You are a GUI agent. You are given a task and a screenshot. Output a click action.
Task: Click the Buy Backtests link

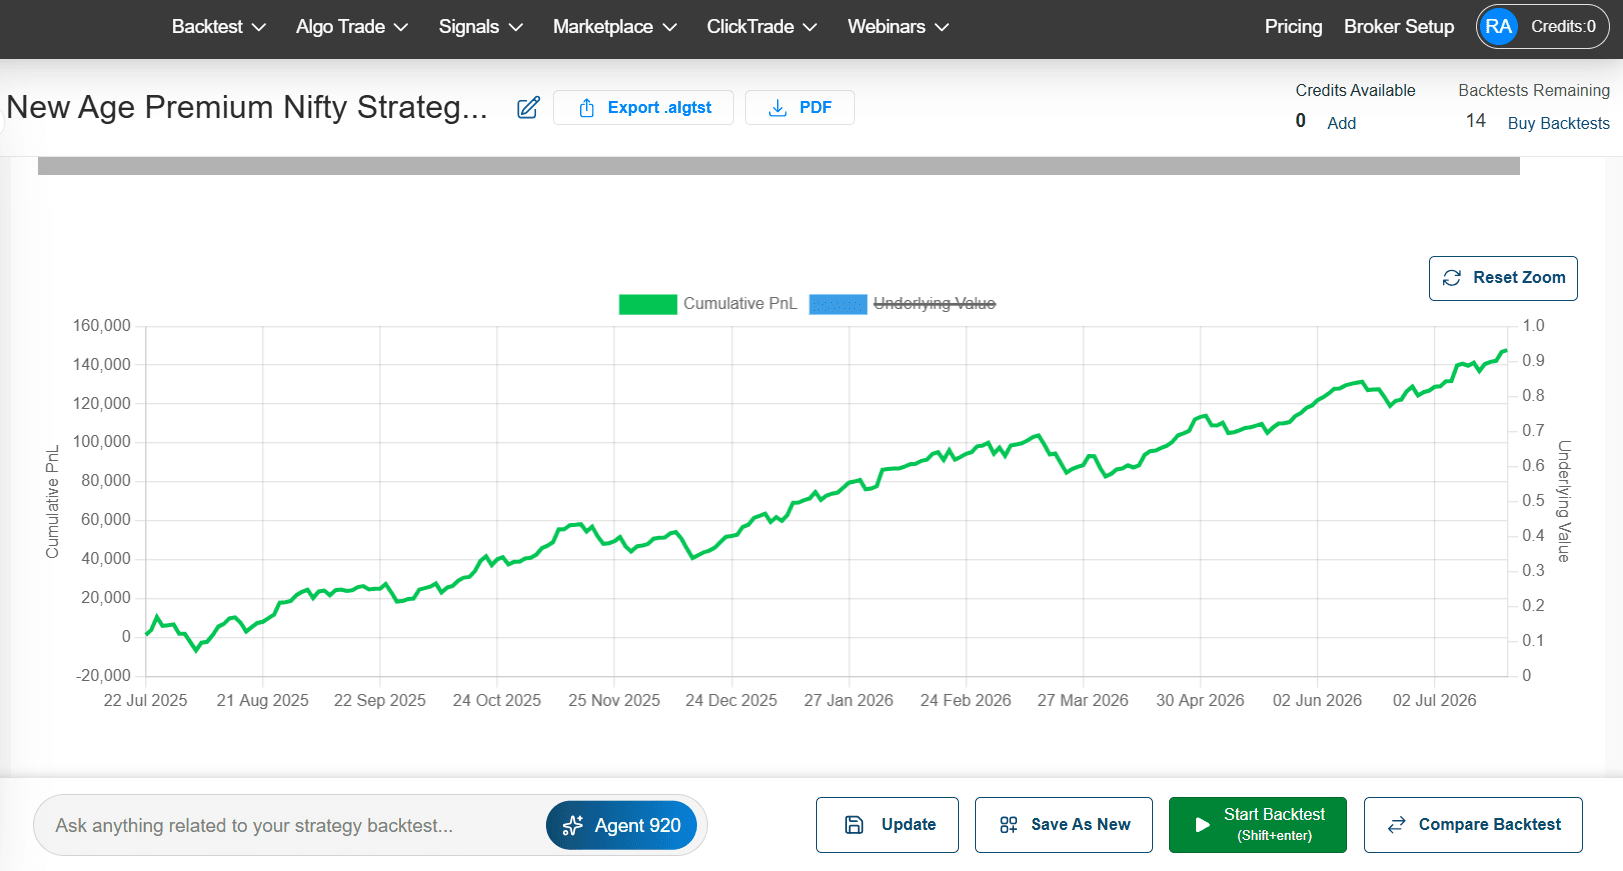pos(1559,123)
